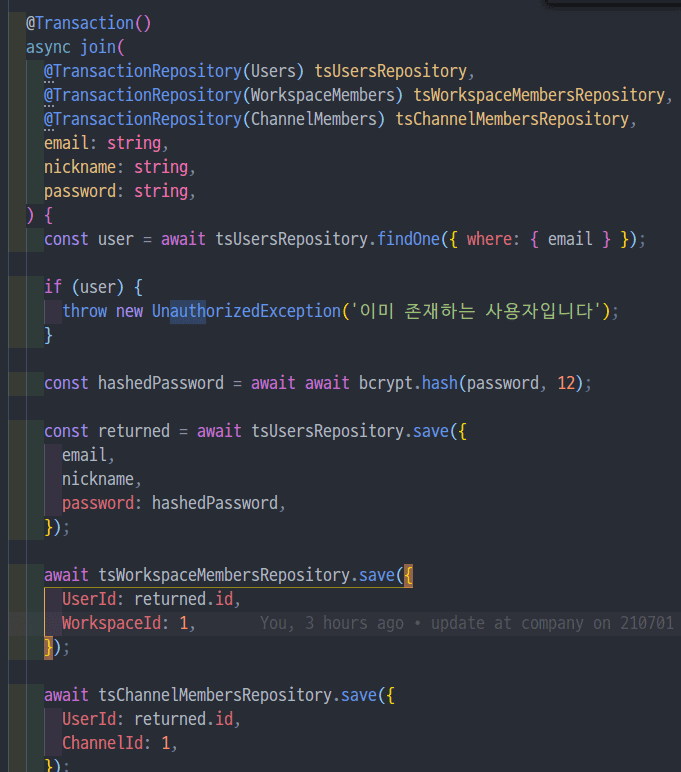Click the Korean error message string
This screenshot has height=772, width=681.
pyautogui.click(x=477, y=311)
